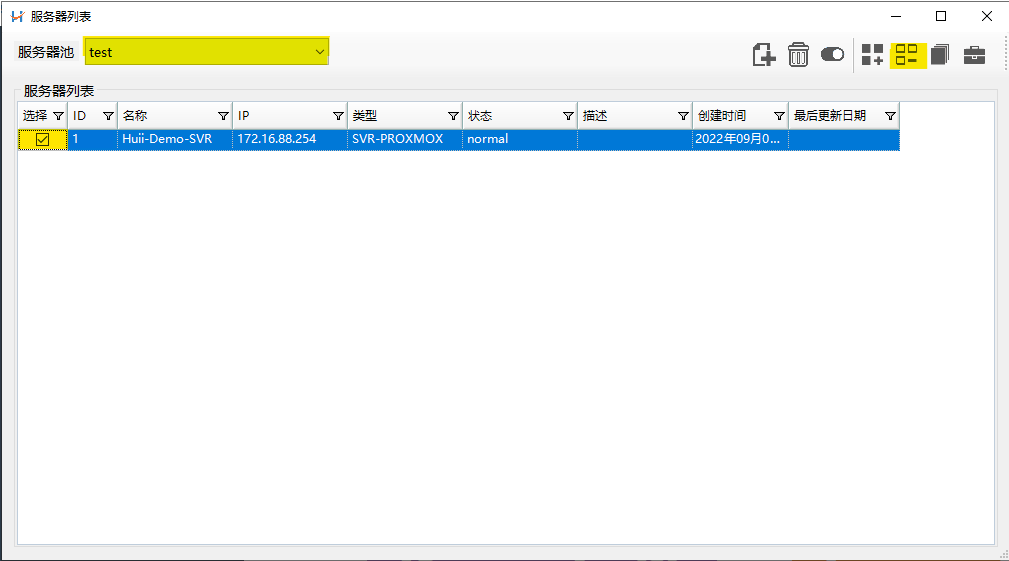Uncheck the Huii-Demo-SVR row checkbox
1009x561 pixels.
(43, 140)
